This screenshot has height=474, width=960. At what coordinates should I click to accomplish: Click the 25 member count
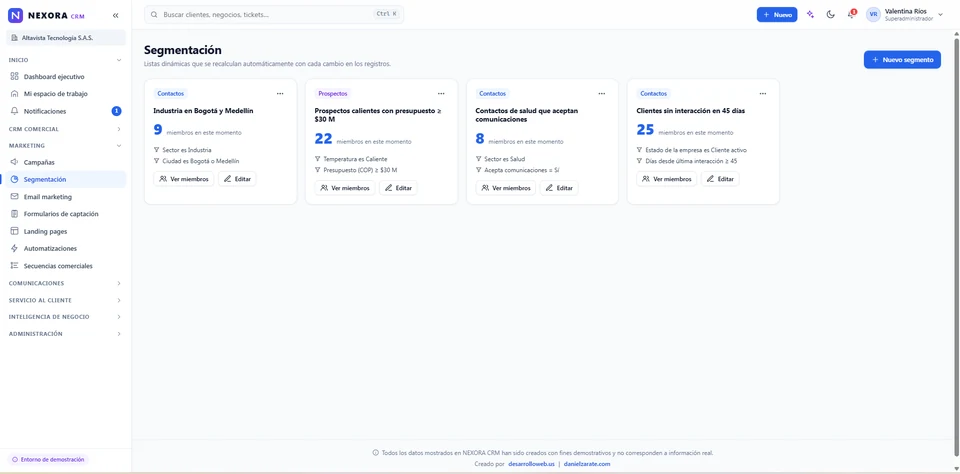click(x=645, y=130)
